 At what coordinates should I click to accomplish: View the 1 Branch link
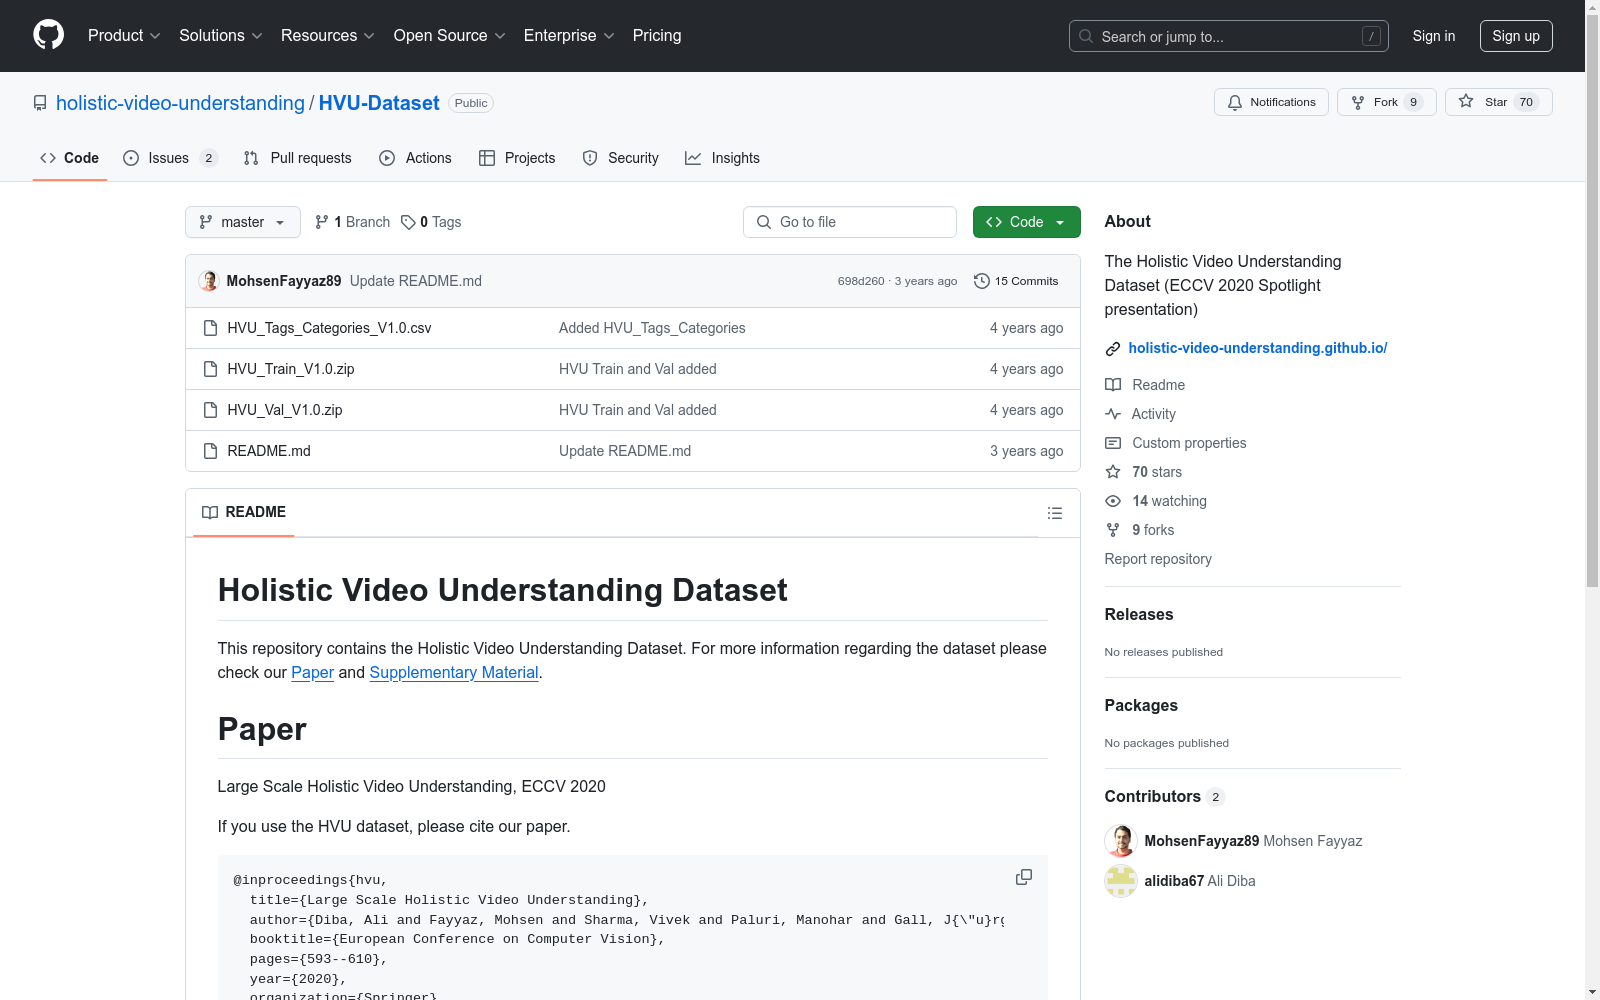click(x=352, y=222)
